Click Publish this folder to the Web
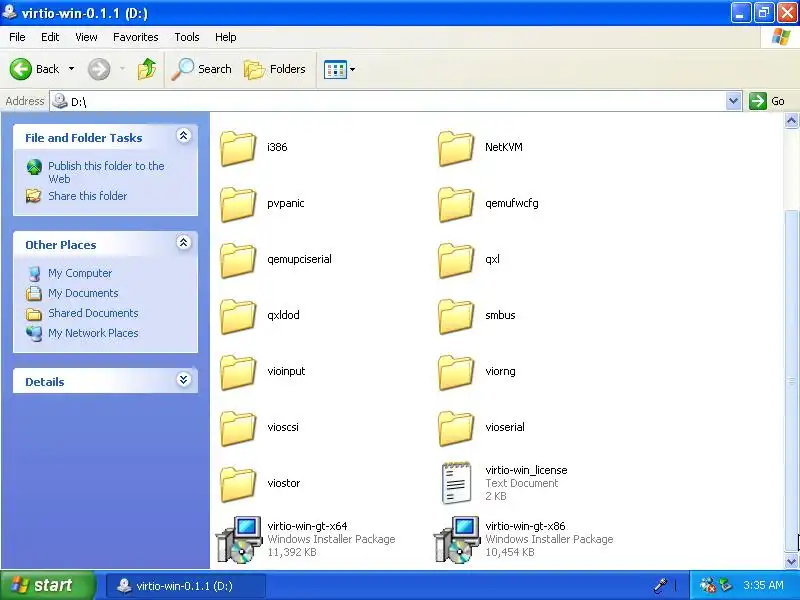This screenshot has width=800, height=600. 106,172
